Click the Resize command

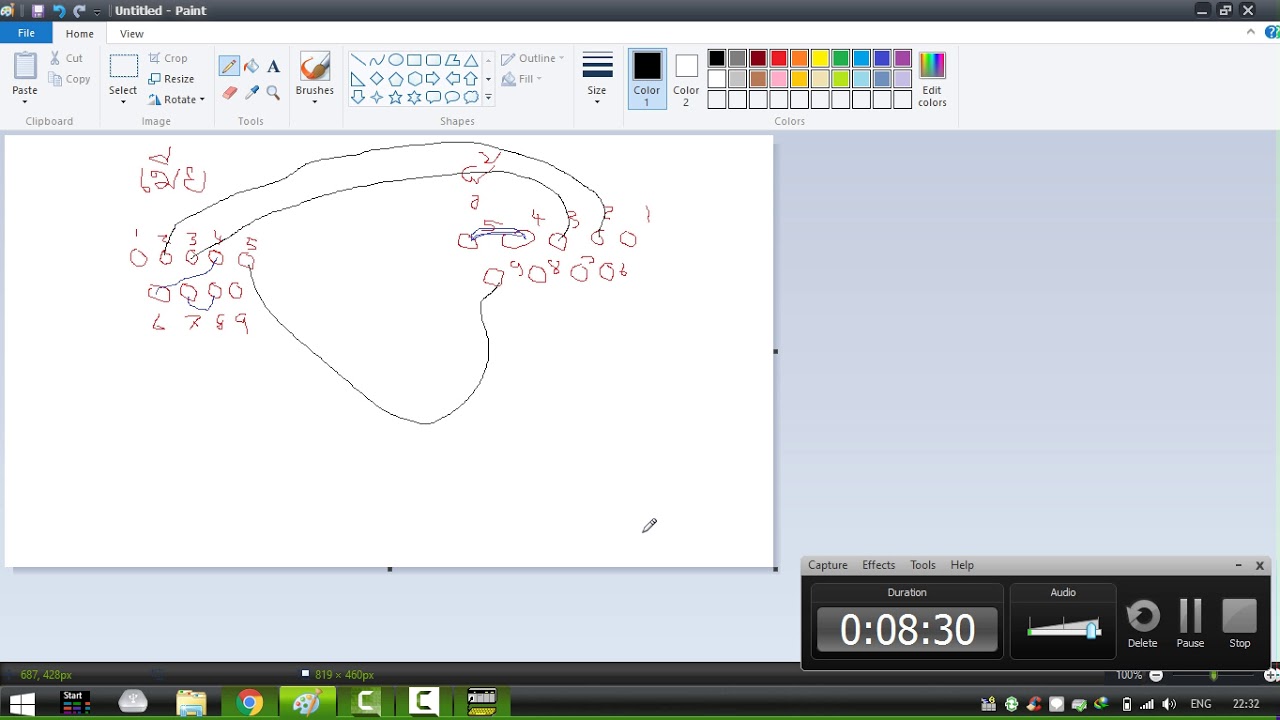[x=171, y=79]
